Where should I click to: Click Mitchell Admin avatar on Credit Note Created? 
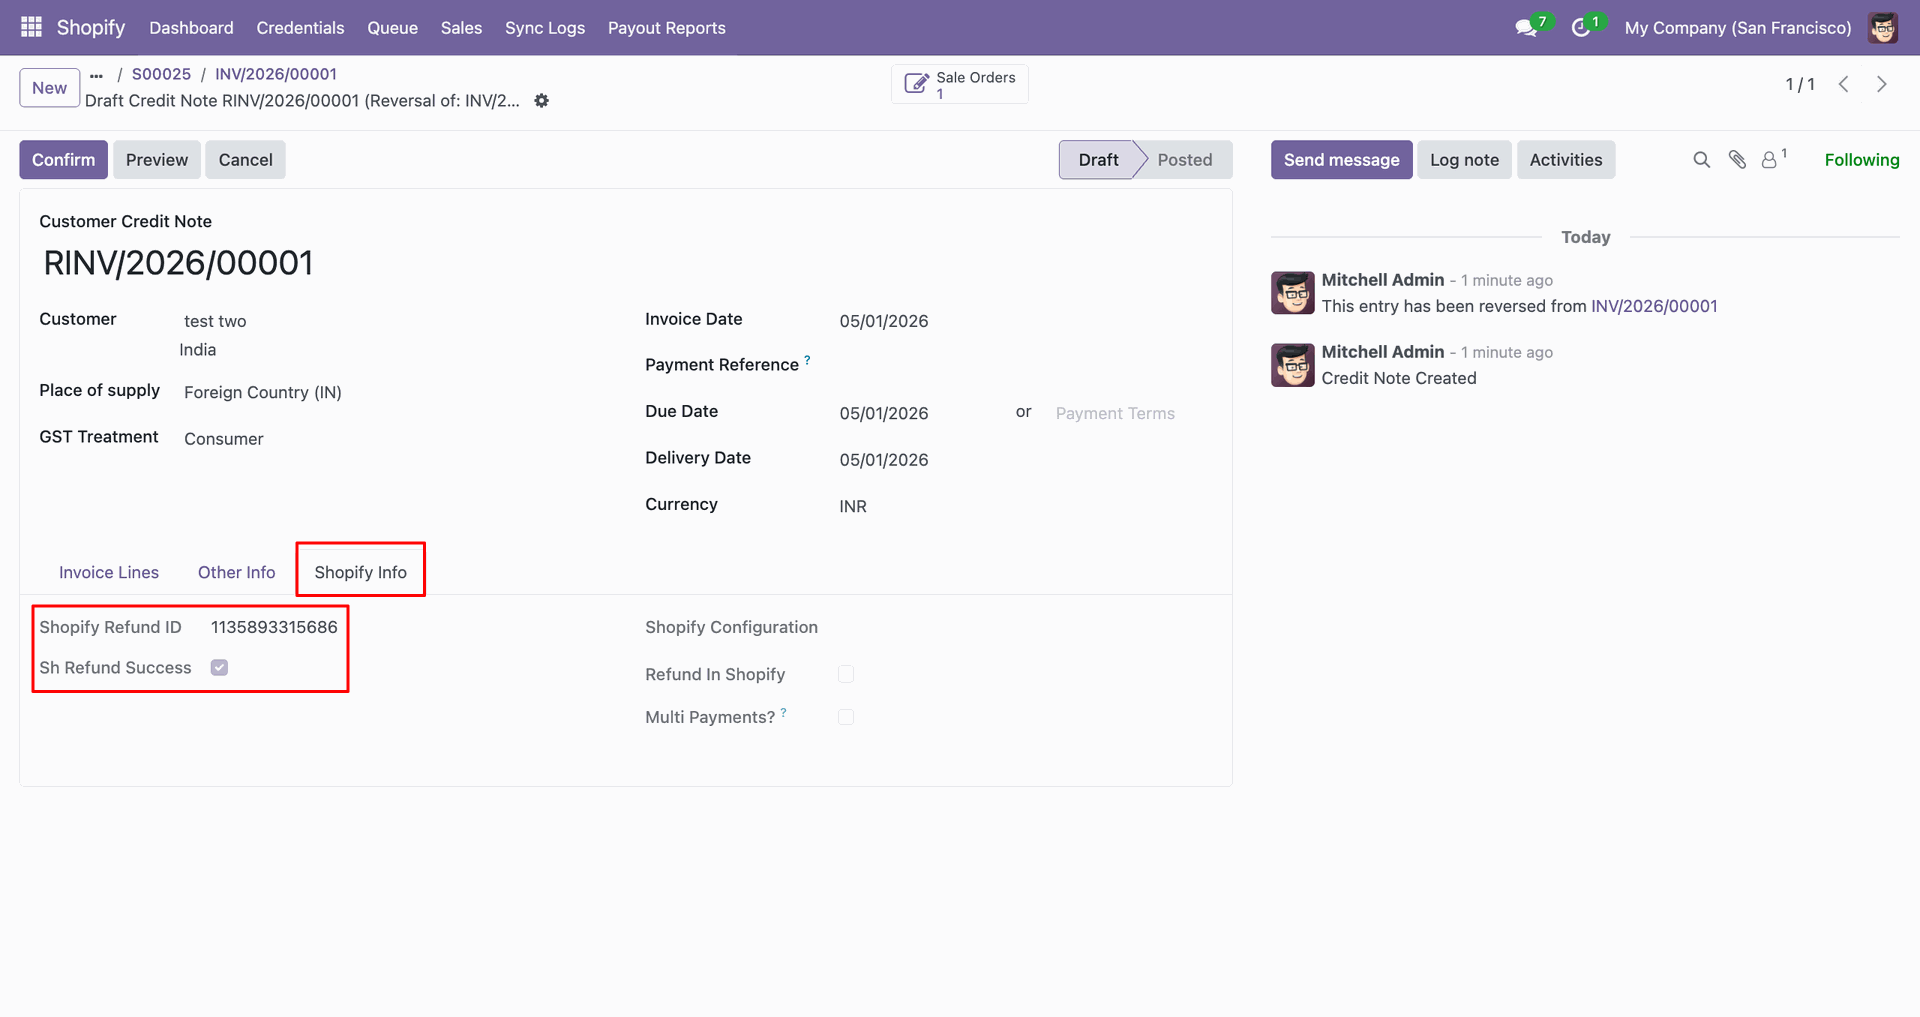1292,365
